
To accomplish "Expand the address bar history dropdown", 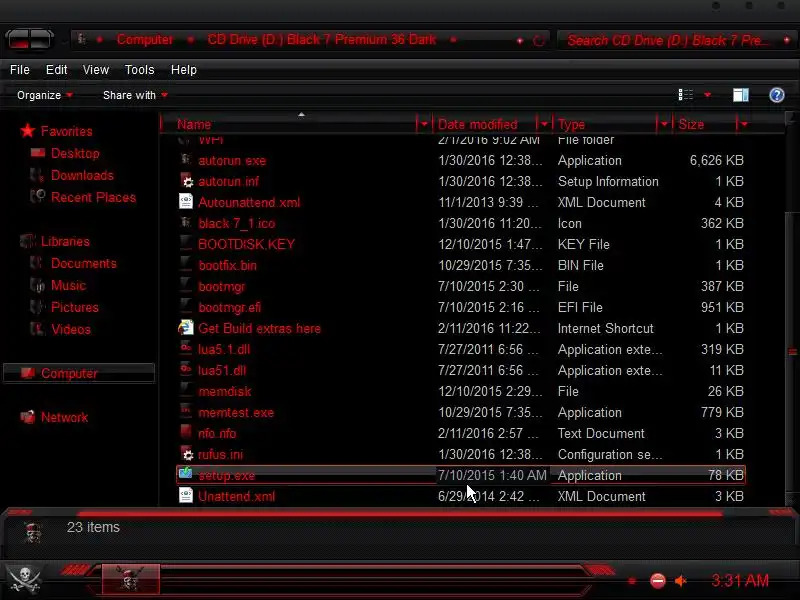I will click(520, 40).
